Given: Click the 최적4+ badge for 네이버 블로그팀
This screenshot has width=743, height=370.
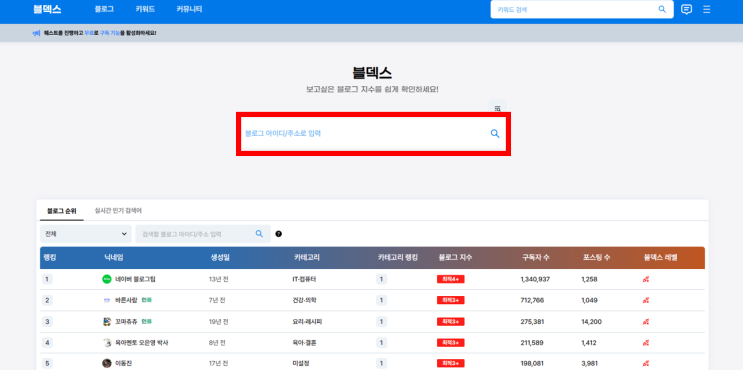Looking at the screenshot, I should point(451,280).
